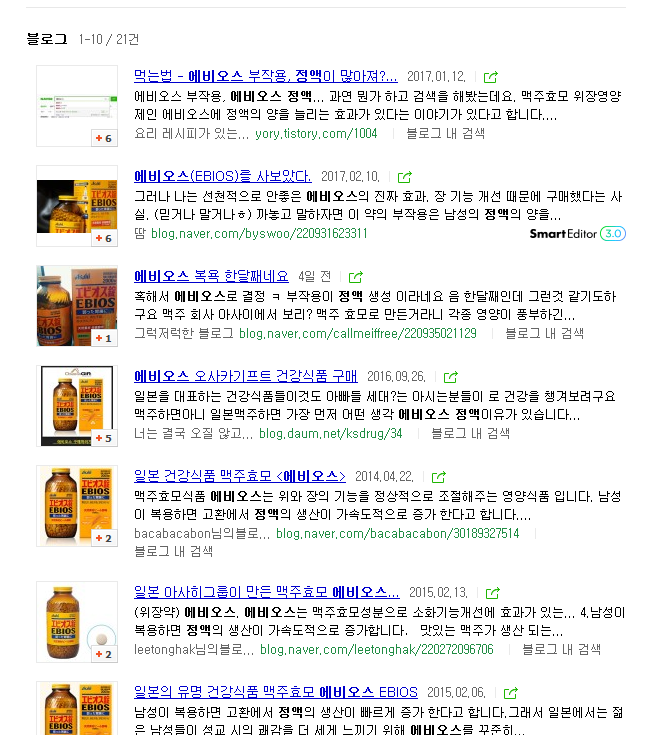
Task: Click '블로그 내 검색' under the bacabacabon result
Action: (173, 550)
